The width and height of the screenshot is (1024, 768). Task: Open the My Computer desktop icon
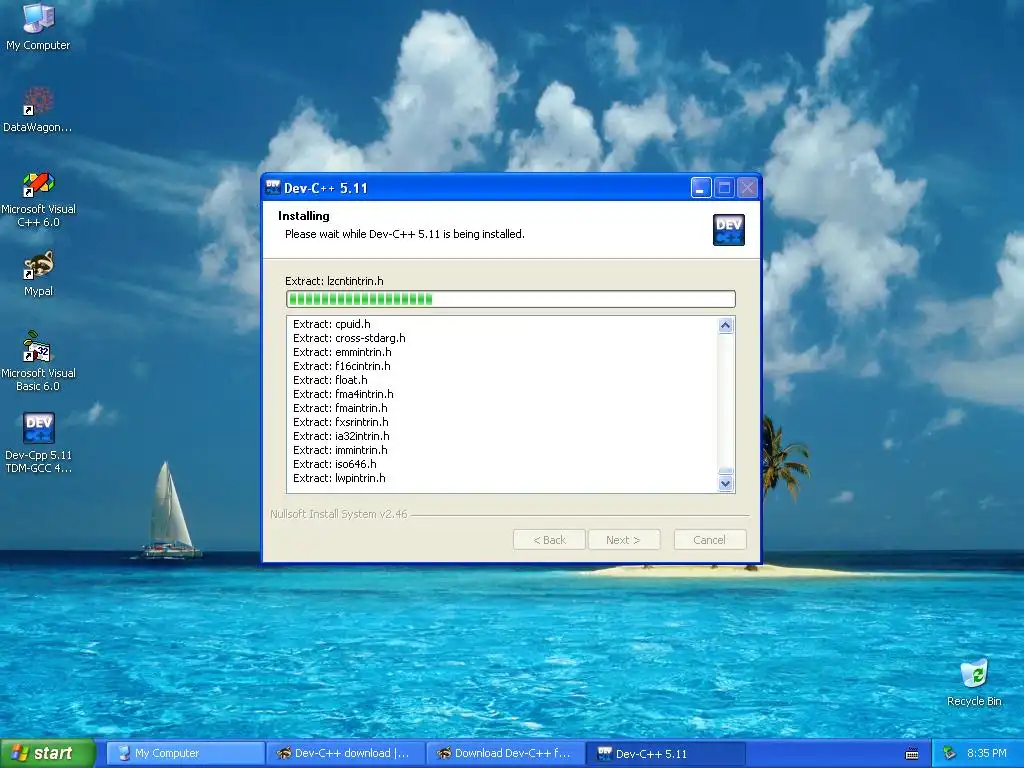pyautogui.click(x=38, y=26)
